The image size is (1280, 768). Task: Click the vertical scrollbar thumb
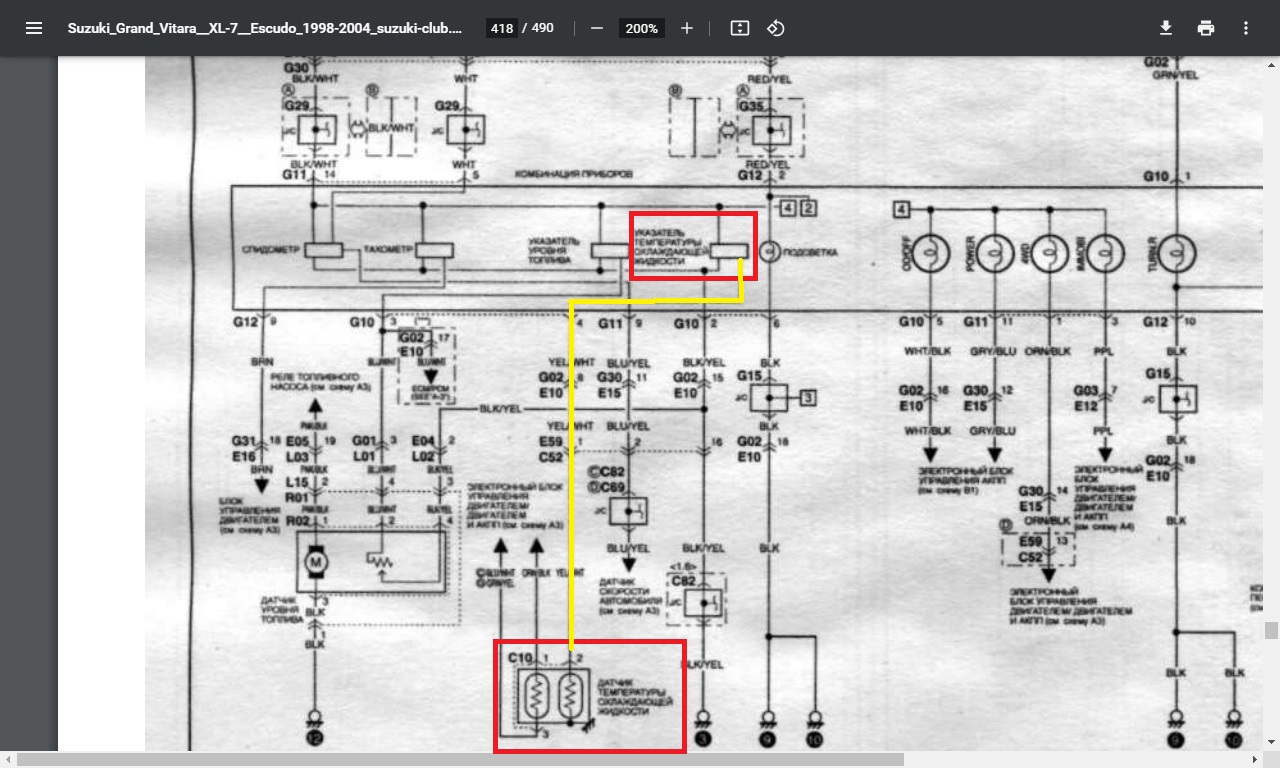coord(1272,630)
